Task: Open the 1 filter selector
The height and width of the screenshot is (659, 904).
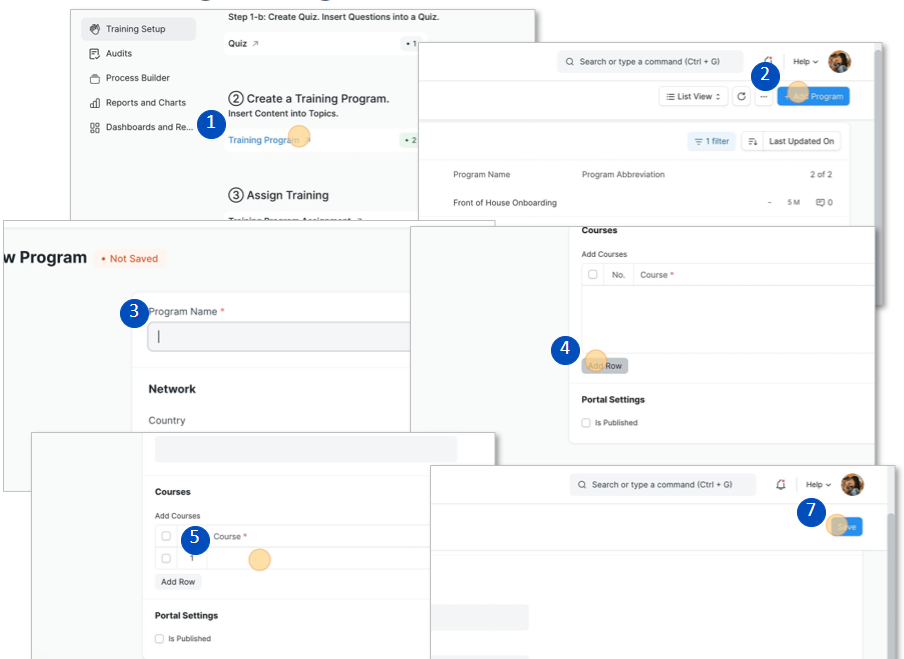Action: point(711,142)
